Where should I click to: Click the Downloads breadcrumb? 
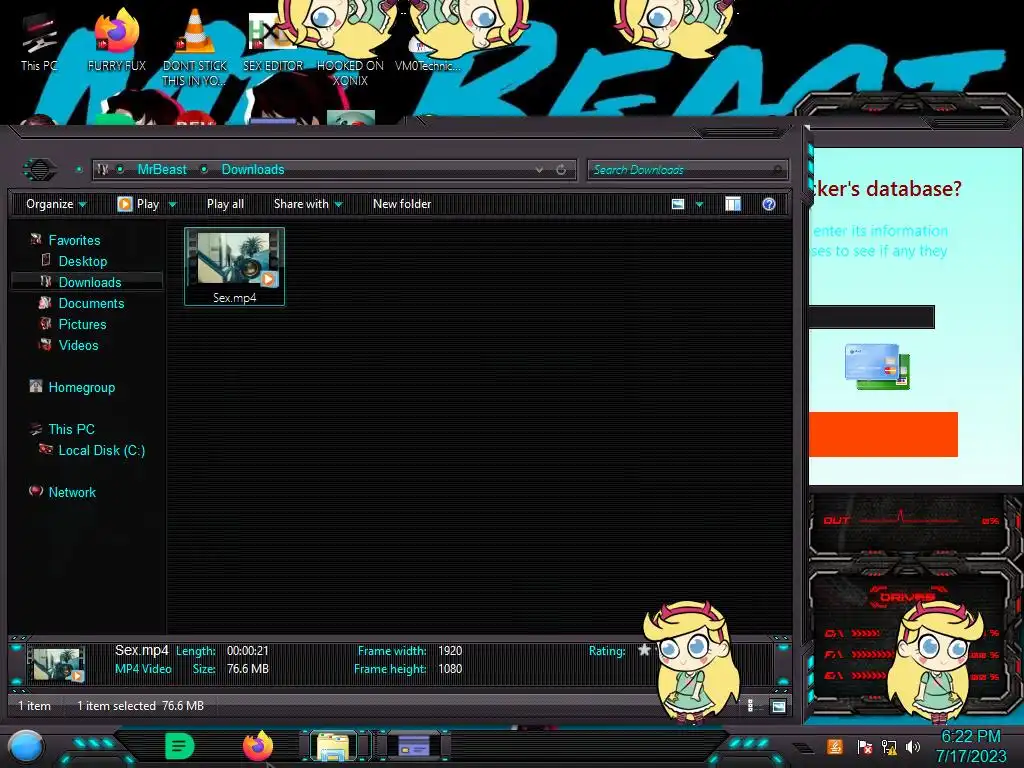(253, 170)
